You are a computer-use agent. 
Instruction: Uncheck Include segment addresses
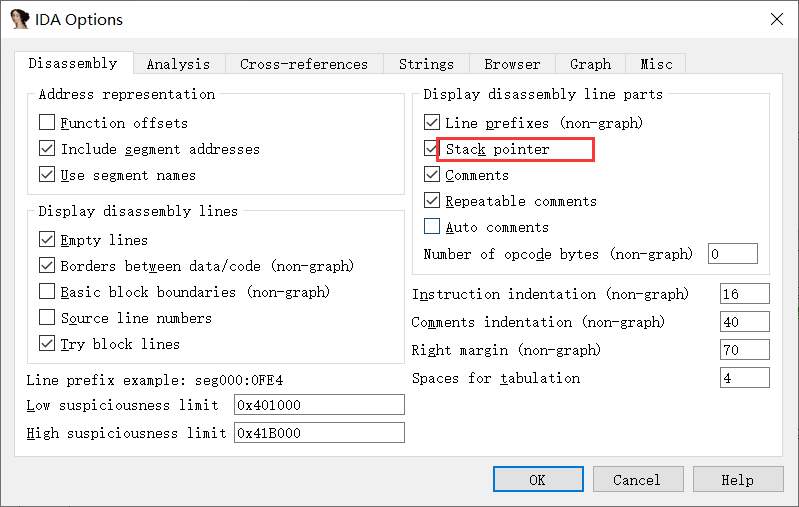coord(47,148)
